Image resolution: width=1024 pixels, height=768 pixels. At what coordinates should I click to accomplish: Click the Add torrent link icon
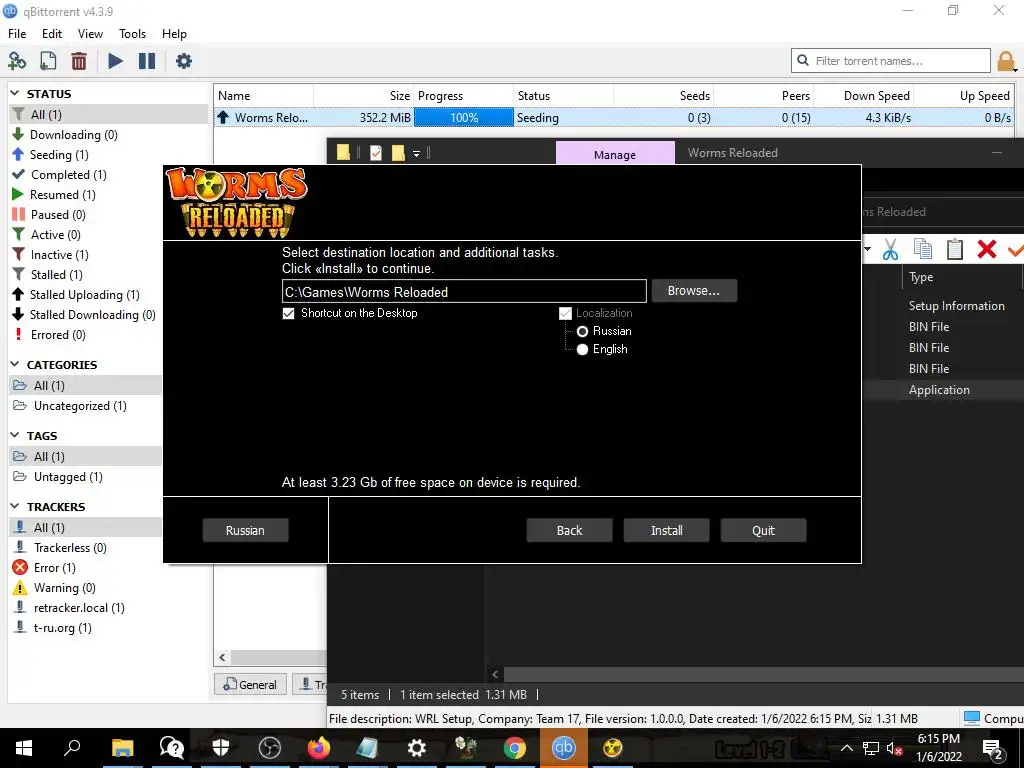pyautogui.click(x=17, y=61)
